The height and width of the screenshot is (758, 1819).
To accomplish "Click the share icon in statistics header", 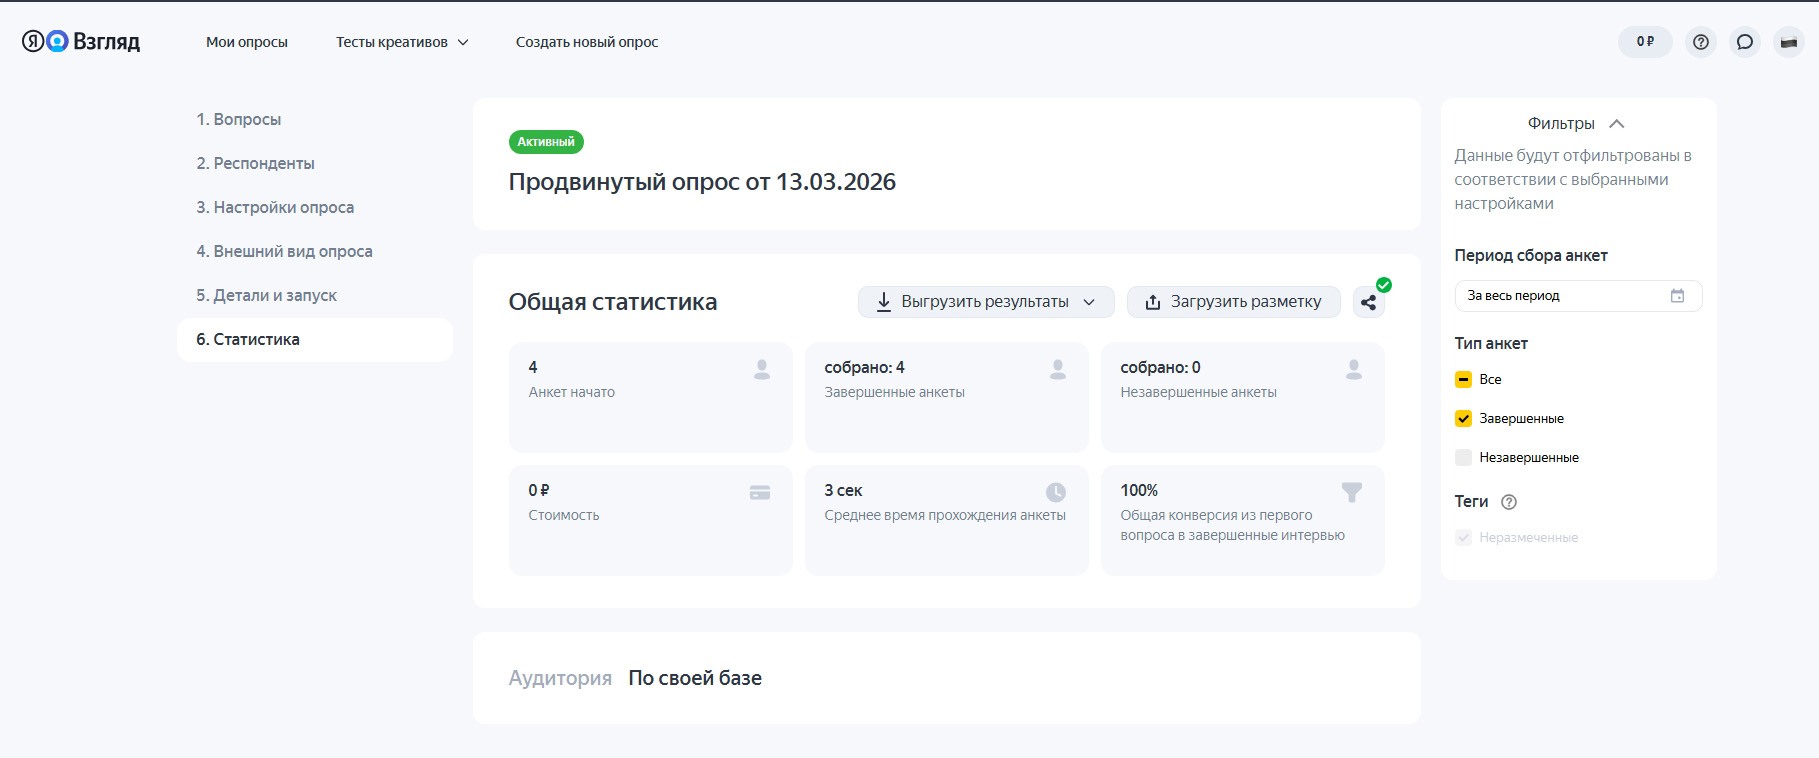I will (x=1368, y=302).
